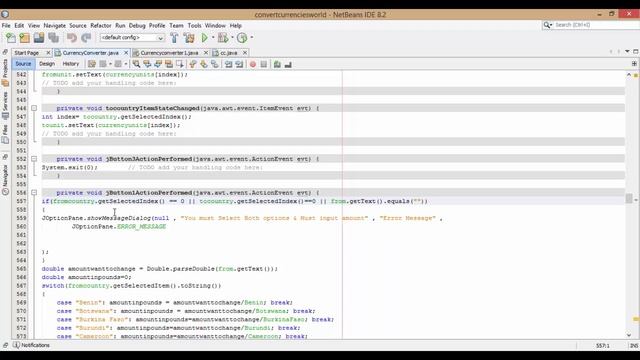This screenshot has height=360, width=640.
Task: Open the Refactor menu
Action: tap(101, 25)
